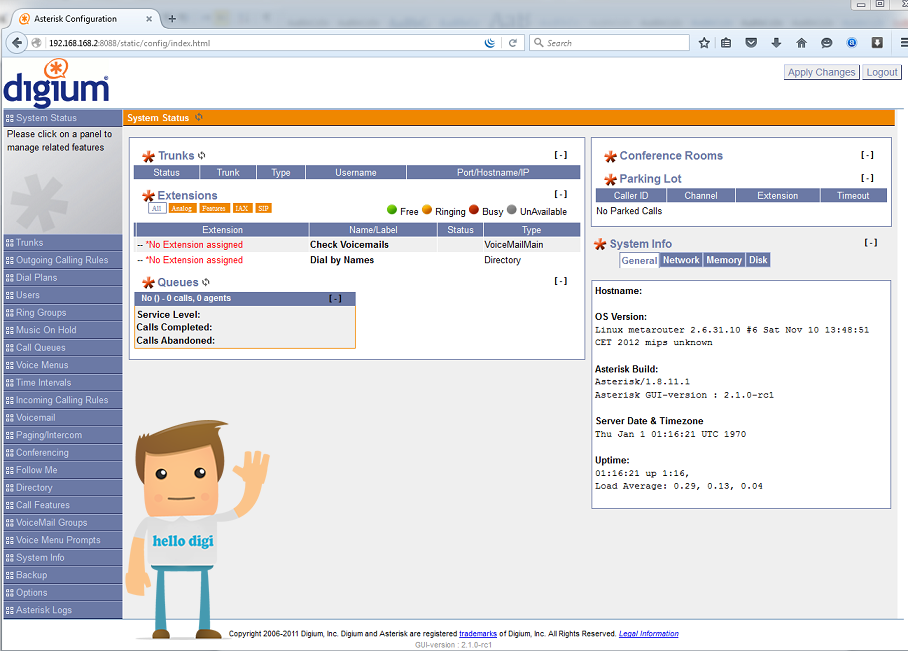Refresh the Trunks panel icon

coord(202,155)
